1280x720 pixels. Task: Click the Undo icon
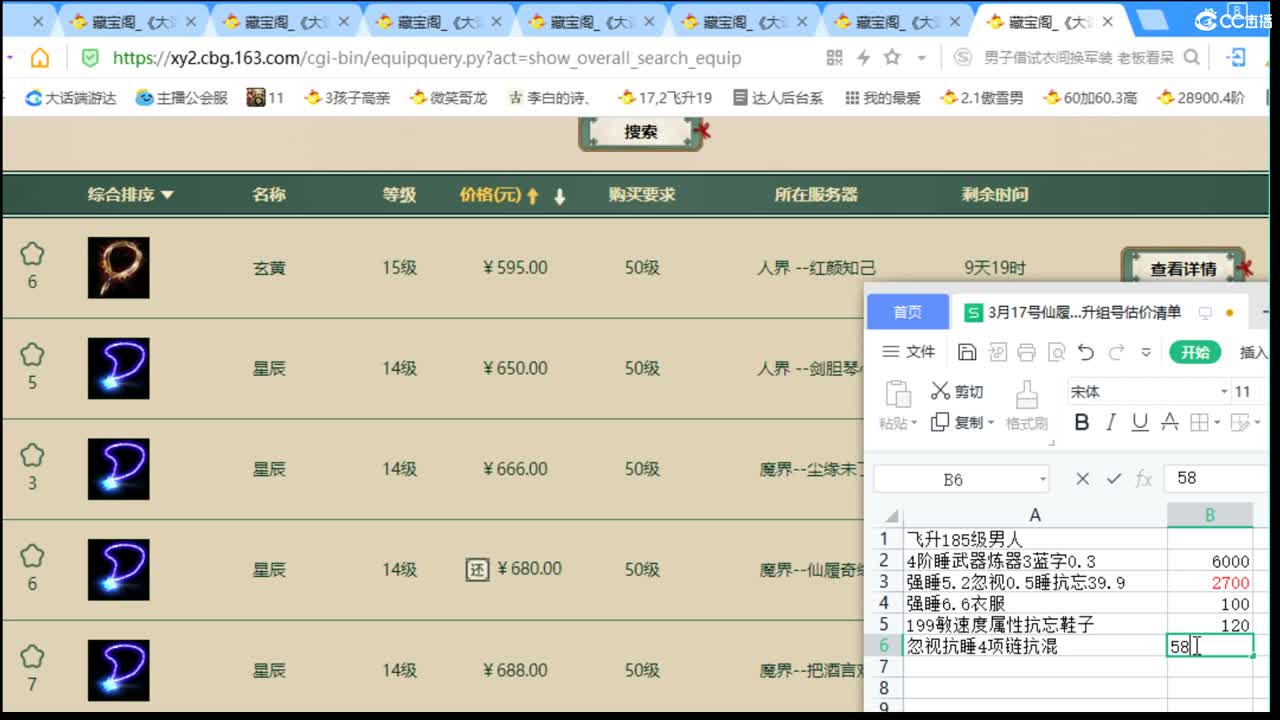click(x=1085, y=350)
